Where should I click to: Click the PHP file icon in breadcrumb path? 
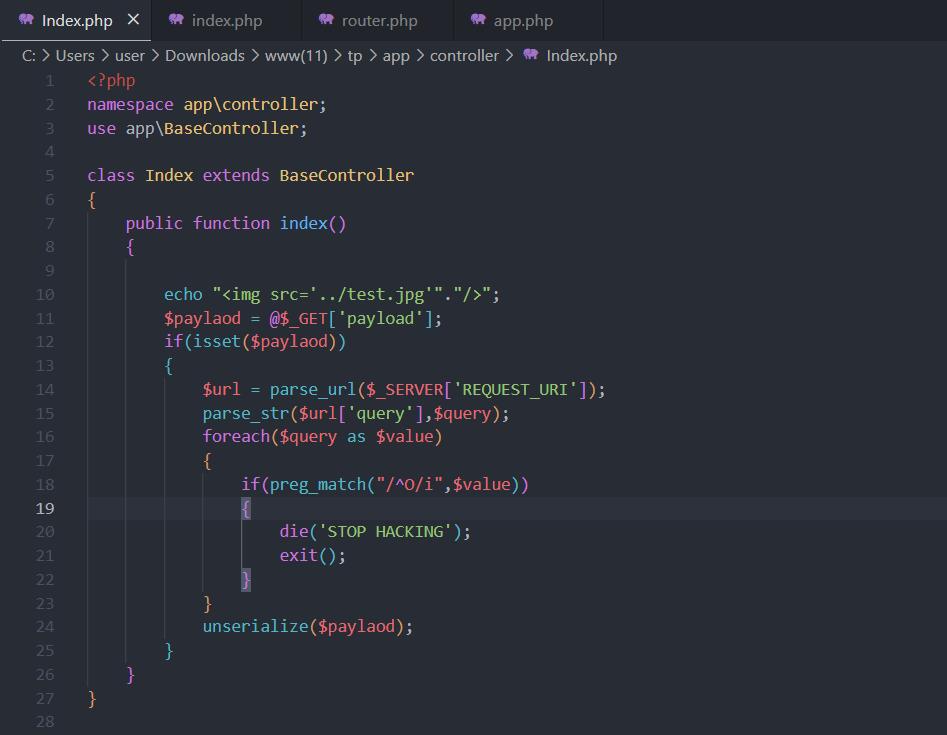pyautogui.click(x=531, y=55)
